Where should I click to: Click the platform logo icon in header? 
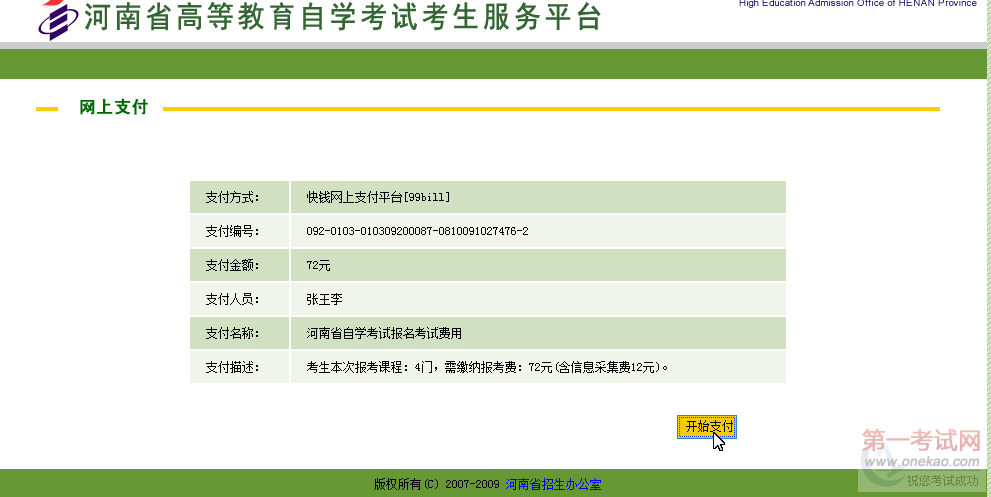pyautogui.click(x=59, y=19)
